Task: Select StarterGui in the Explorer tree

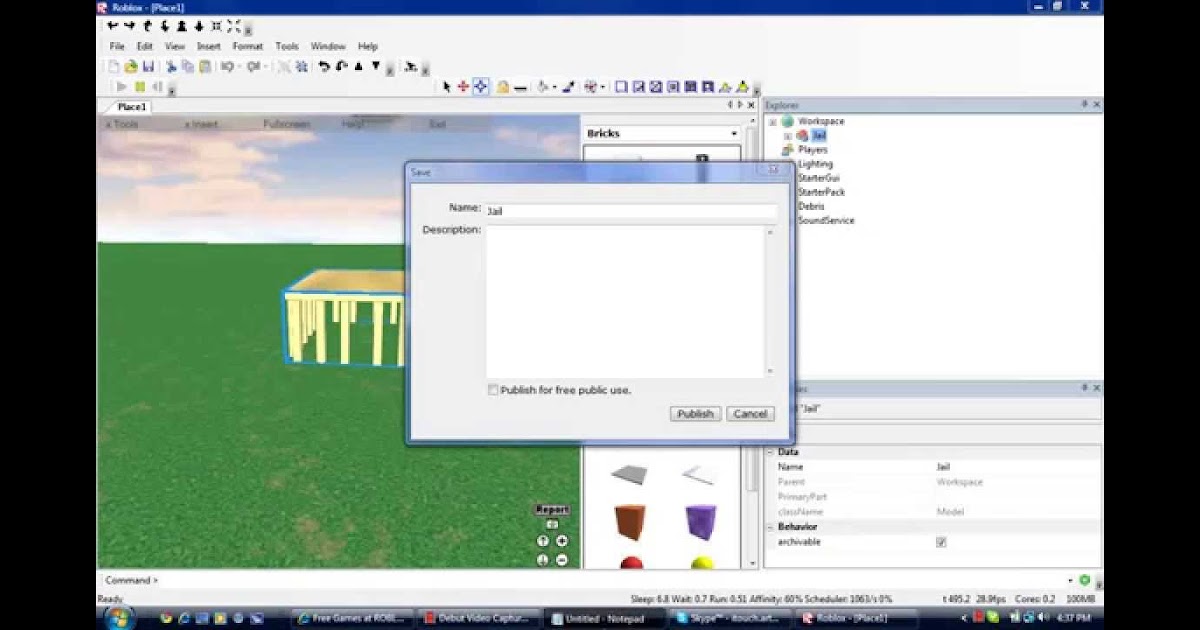Action: coord(819,178)
